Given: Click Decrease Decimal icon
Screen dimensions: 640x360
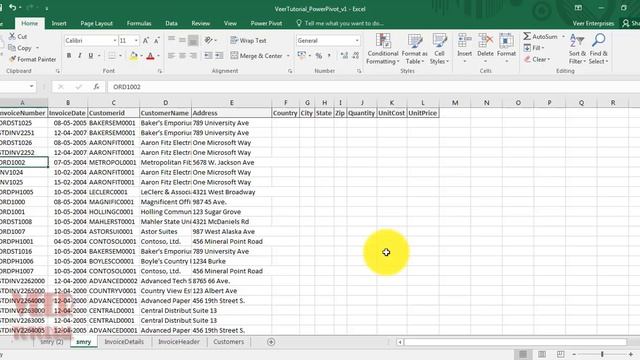Looking at the screenshot, I should (x=356, y=56).
